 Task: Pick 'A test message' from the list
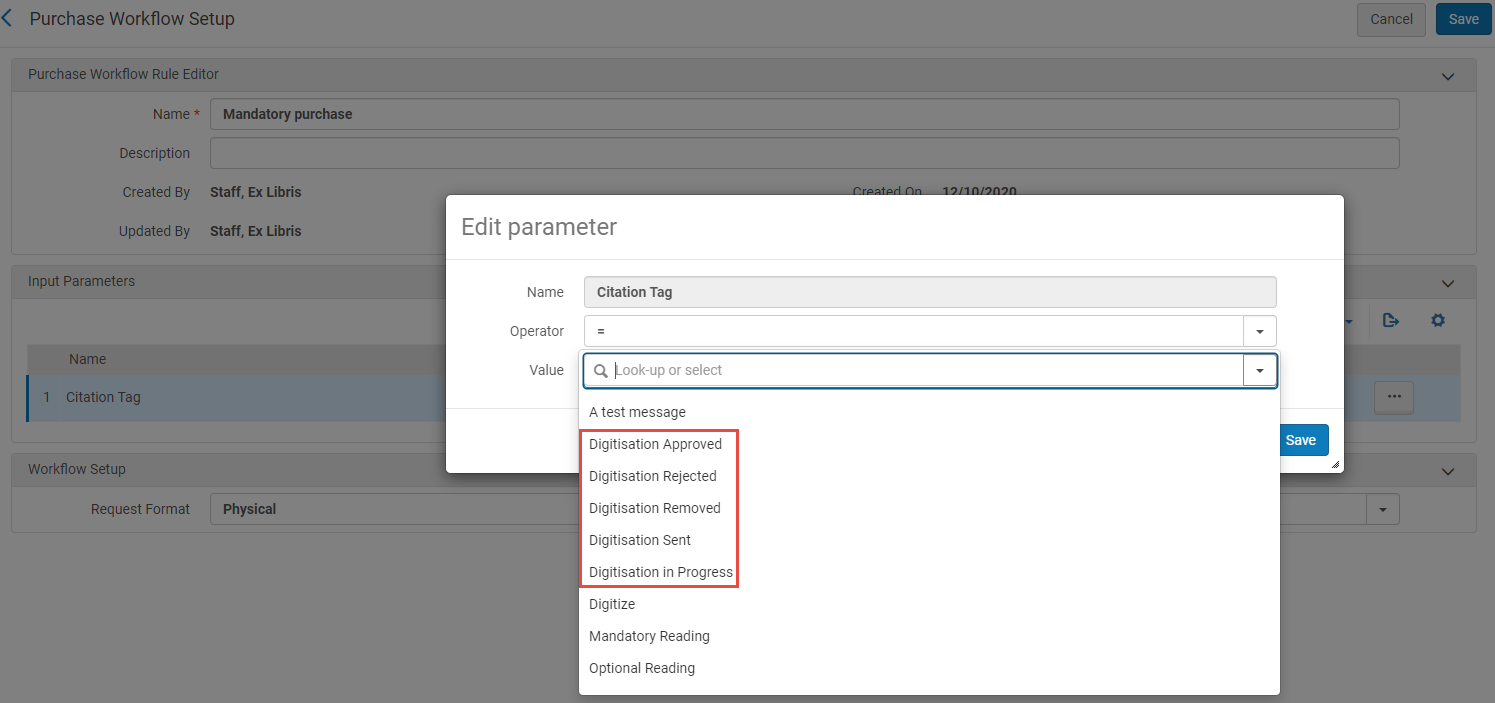point(637,412)
